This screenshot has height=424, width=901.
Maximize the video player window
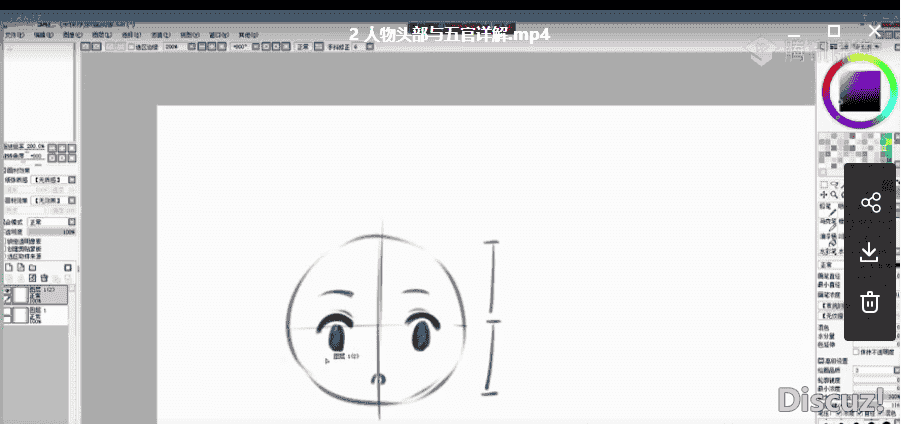point(834,30)
